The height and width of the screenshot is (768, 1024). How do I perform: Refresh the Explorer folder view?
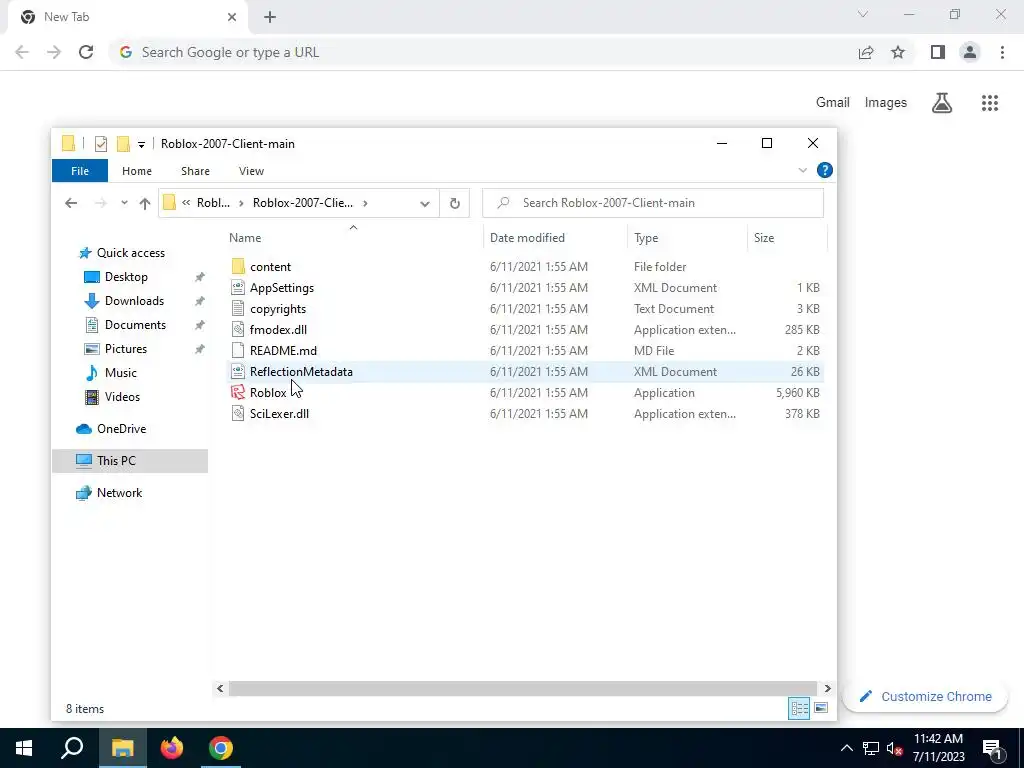455,203
